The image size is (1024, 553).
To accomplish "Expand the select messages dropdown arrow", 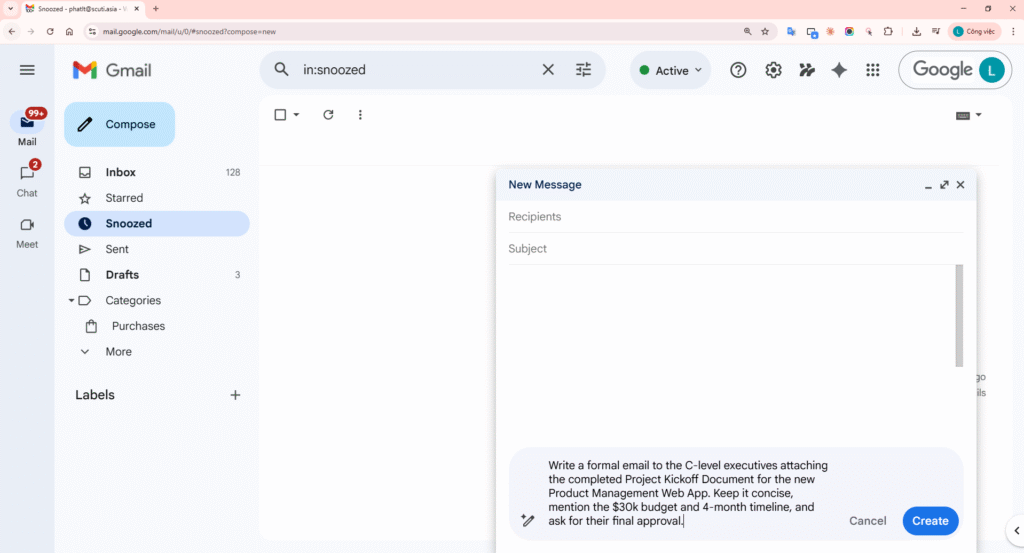I will click(296, 115).
